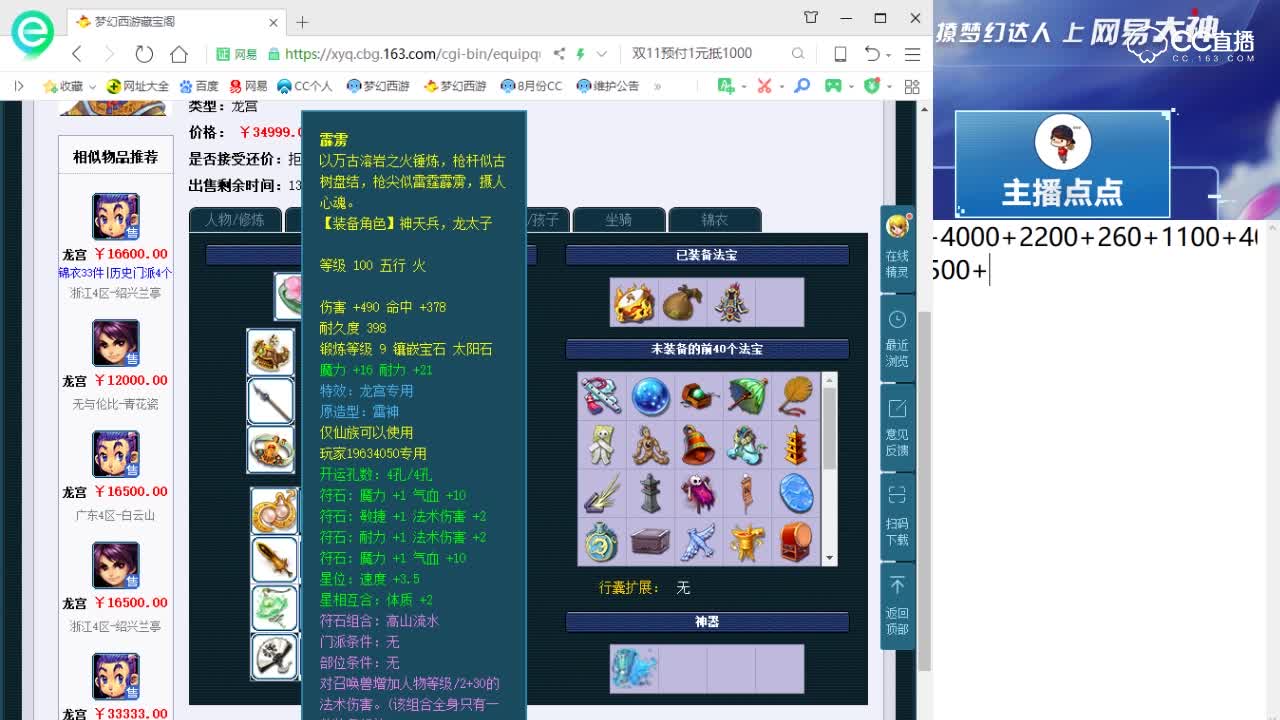The width and height of the screenshot is (1280, 720).
Task: Open the 百度 bookmark
Action: coord(198,86)
